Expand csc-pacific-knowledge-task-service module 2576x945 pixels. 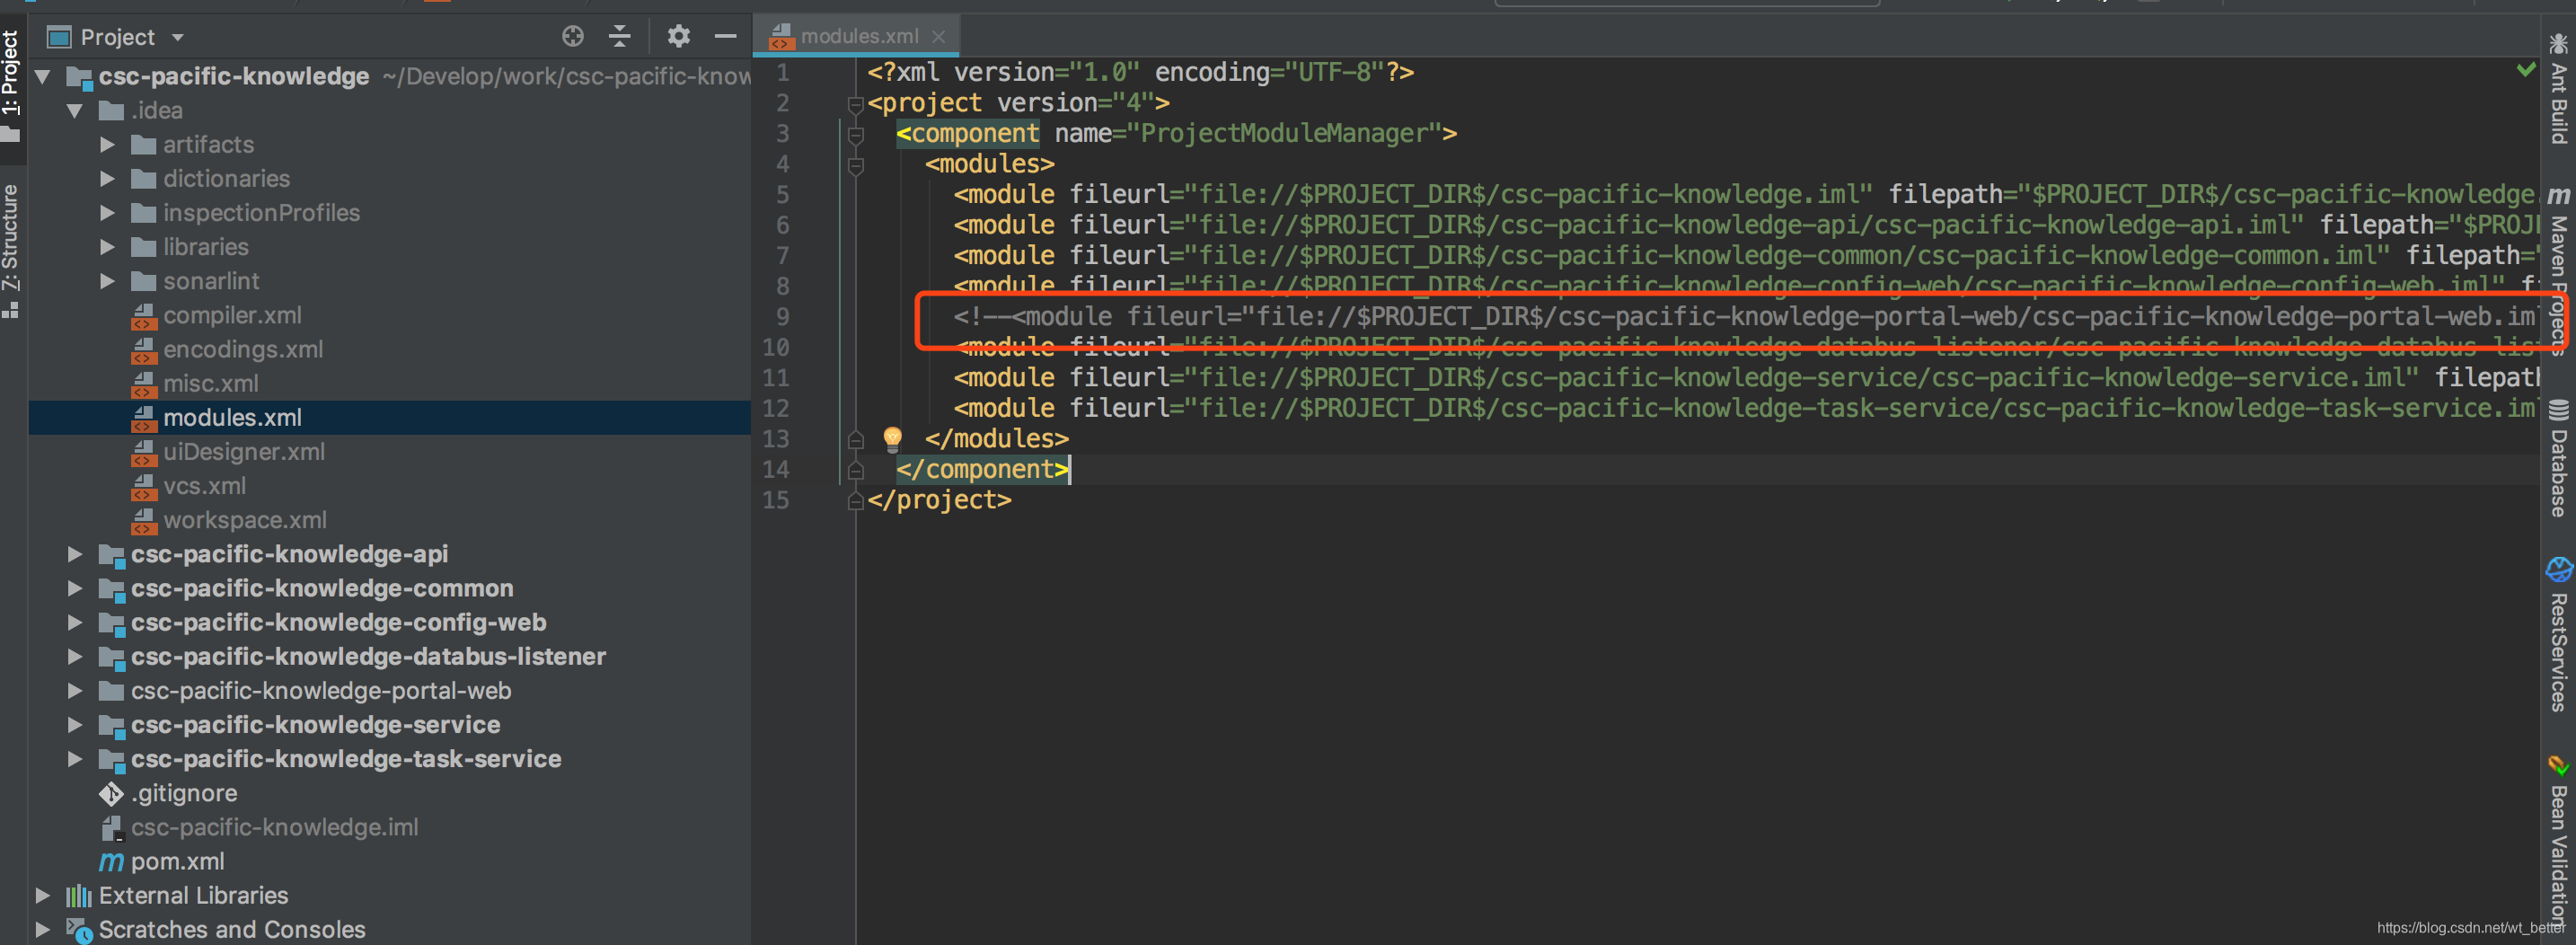pos(75,758)
